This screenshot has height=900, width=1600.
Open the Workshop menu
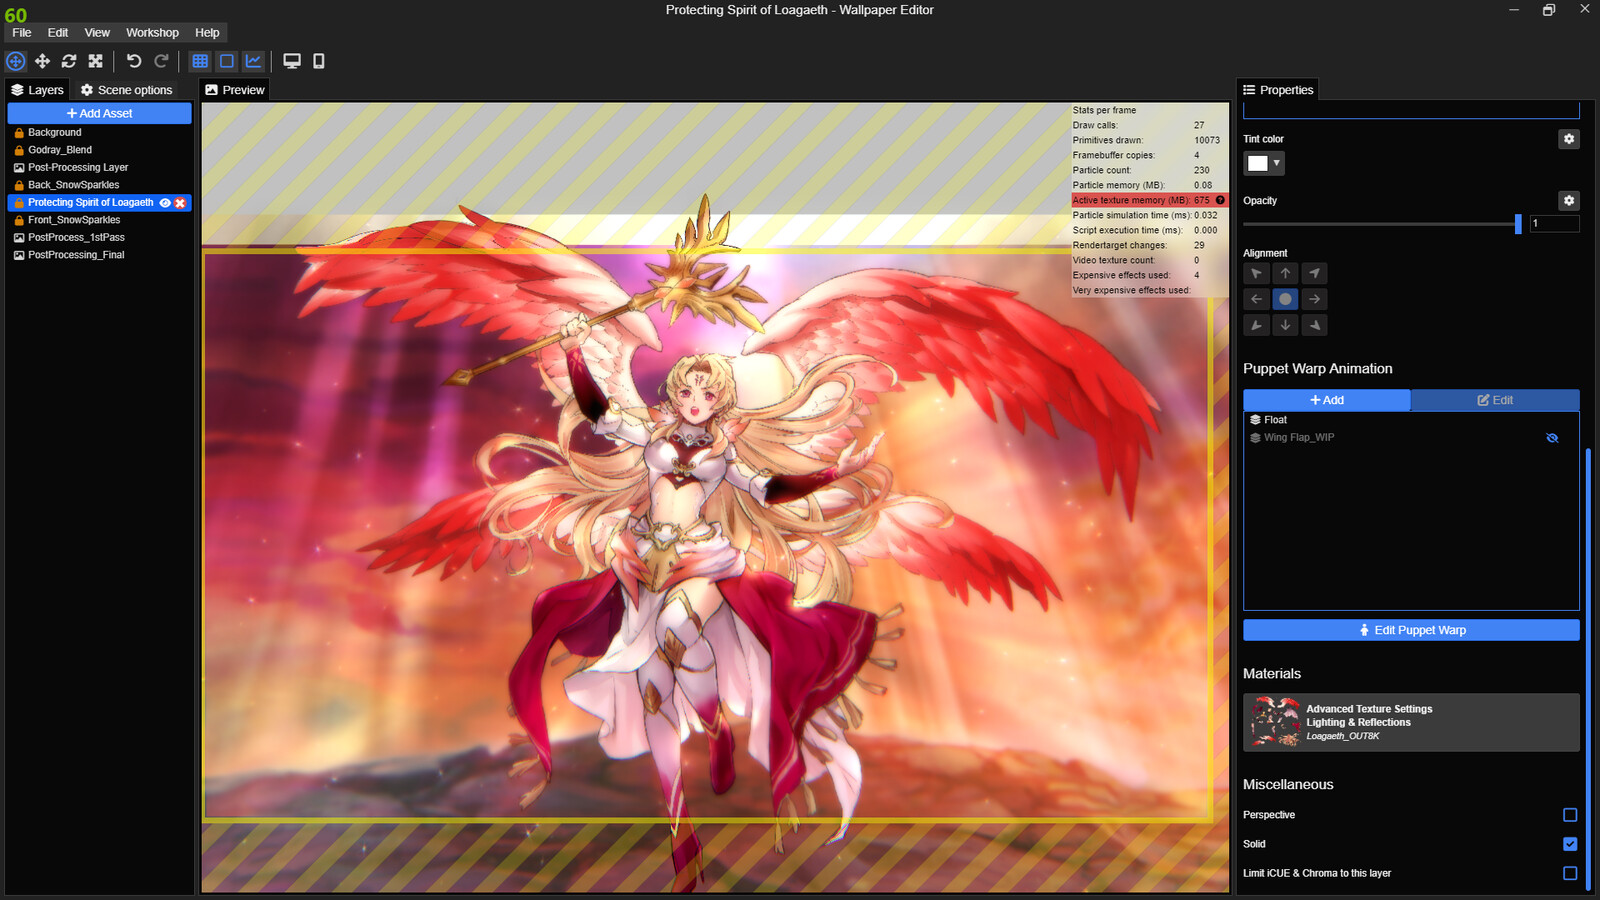(x=152, y=33)
